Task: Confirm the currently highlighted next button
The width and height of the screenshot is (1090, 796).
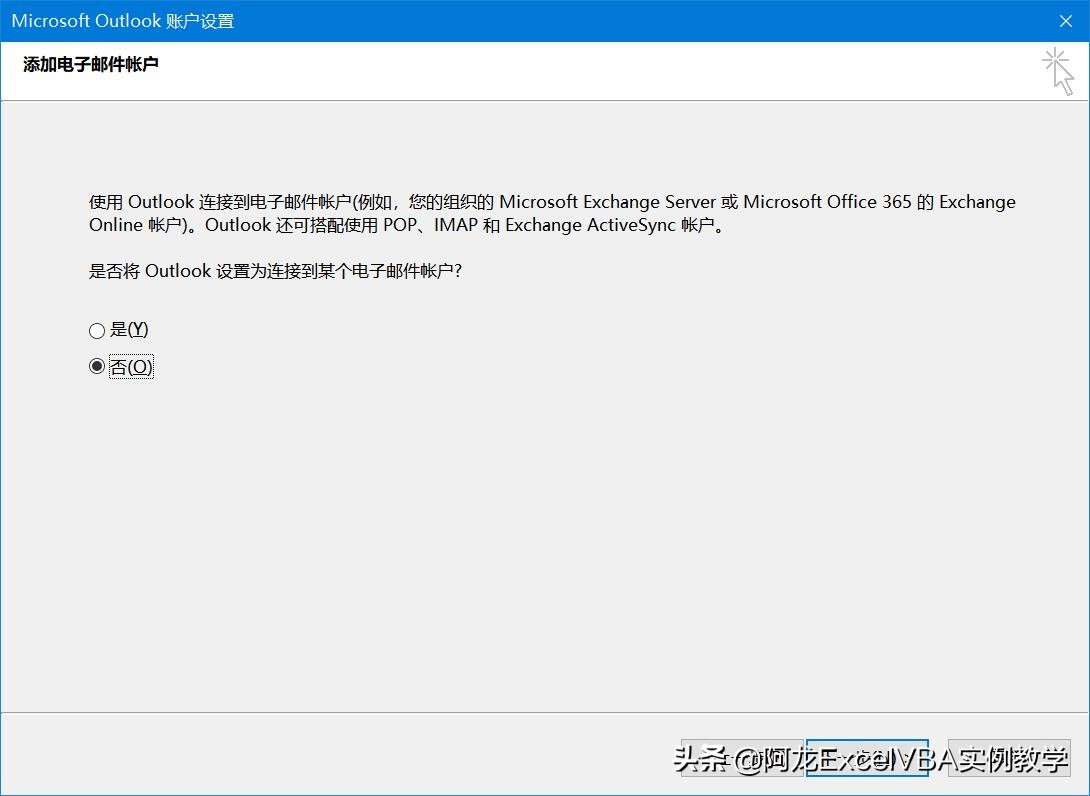Action: [868, 760]
